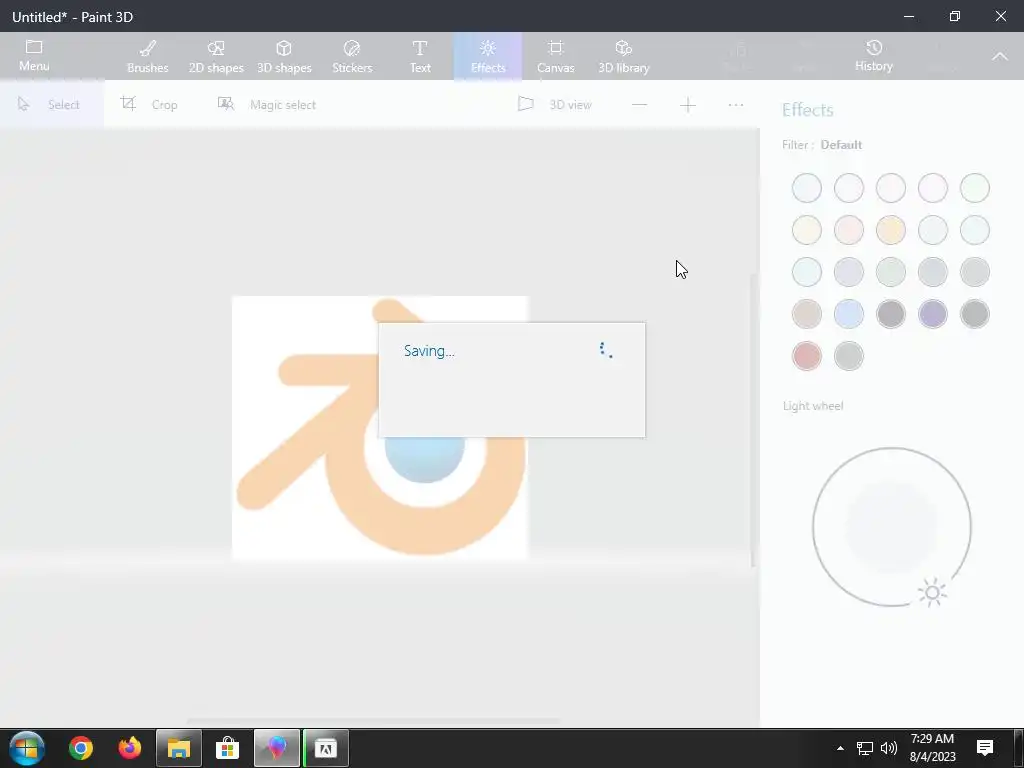Zoom in with the plus button
The width and height of the screenshot is (1024, 768).
click(x=688, y=105)
